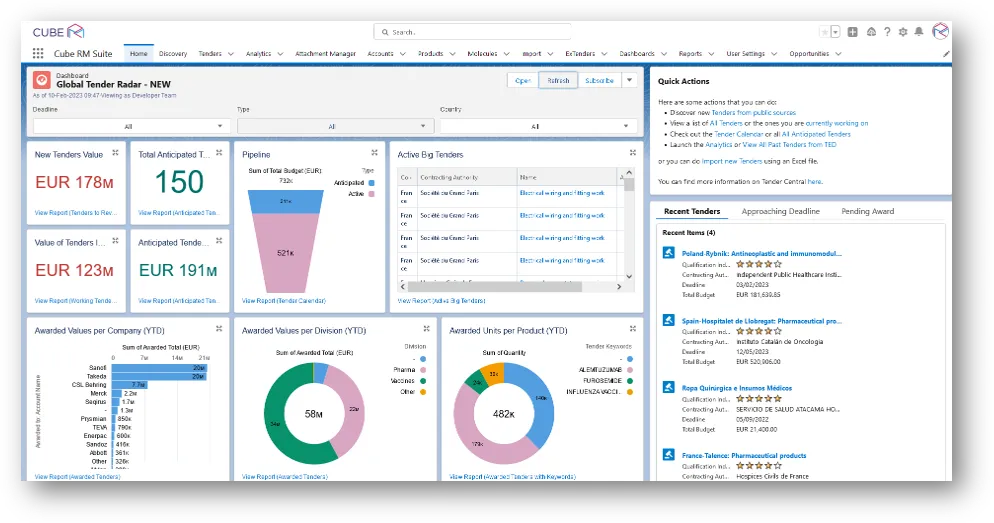Expand the Anticipated Tenders value widget
The image size is (994, 523).
click(x=219, y=241)
